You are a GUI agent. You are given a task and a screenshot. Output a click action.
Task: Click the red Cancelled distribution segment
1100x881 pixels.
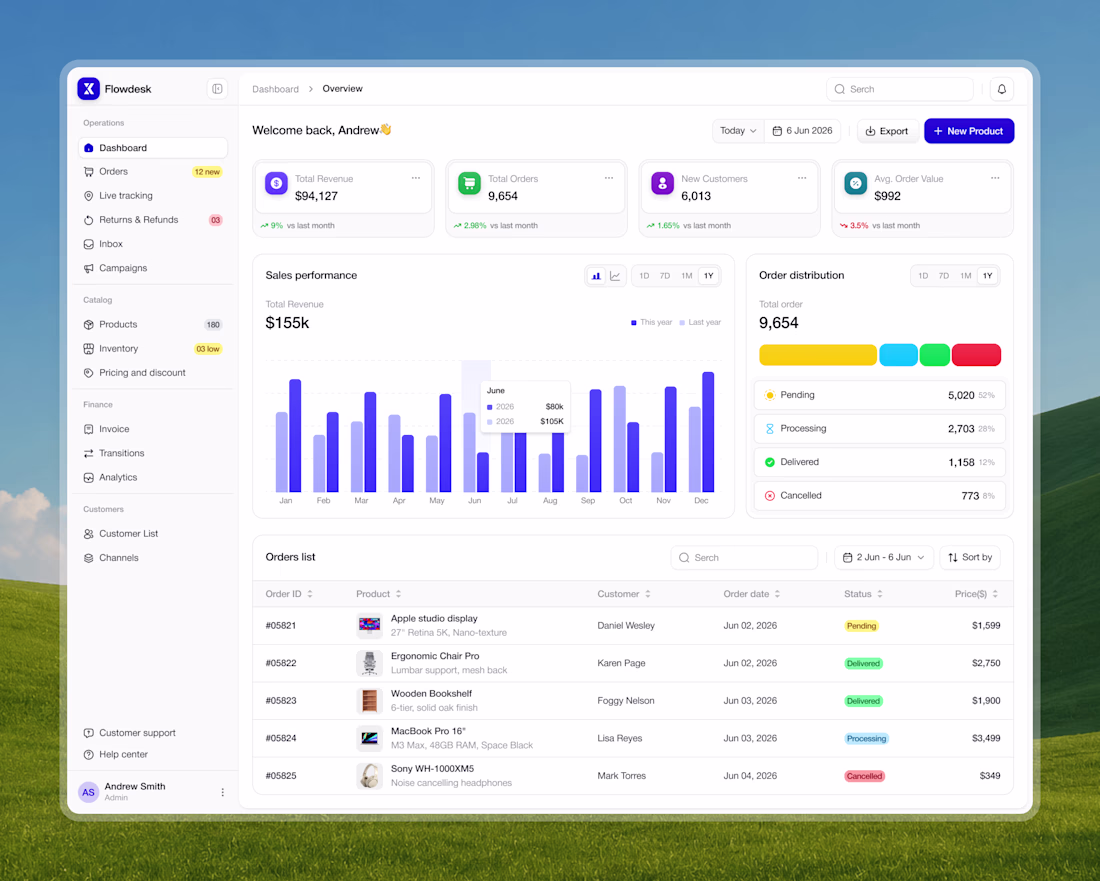point(977,355)
